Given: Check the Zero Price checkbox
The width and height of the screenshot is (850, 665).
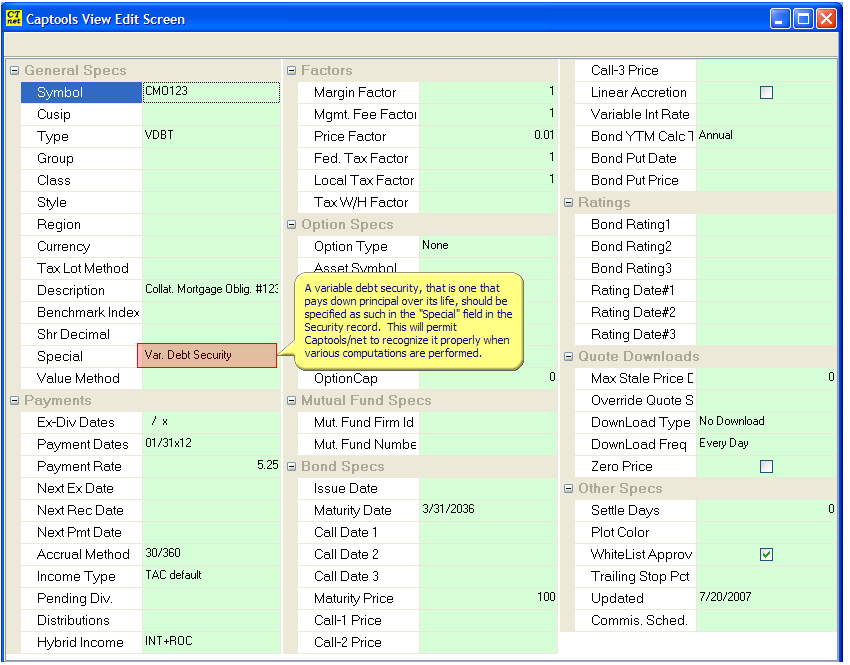Looking at the screenshot, I should pos(766,467).
